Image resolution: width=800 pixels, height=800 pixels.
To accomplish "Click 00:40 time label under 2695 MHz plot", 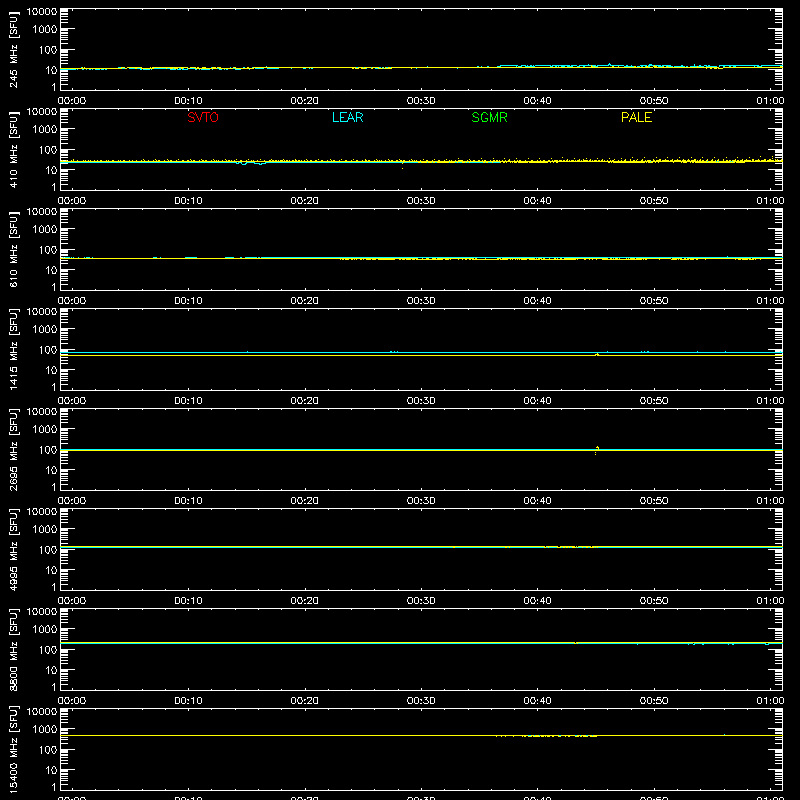I will 537,501.
